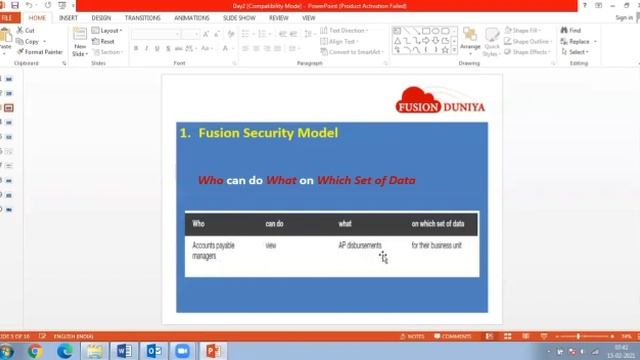Open Shape Effects options

point(527,52)
